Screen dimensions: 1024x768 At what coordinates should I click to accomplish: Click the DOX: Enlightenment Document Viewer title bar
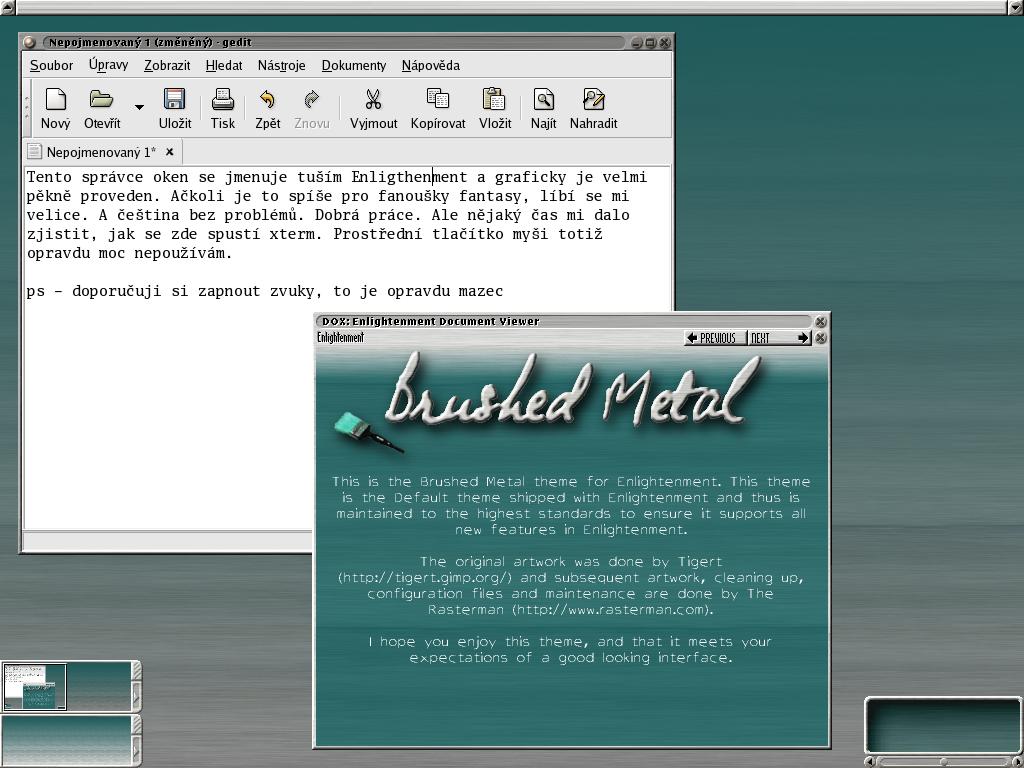565,321
